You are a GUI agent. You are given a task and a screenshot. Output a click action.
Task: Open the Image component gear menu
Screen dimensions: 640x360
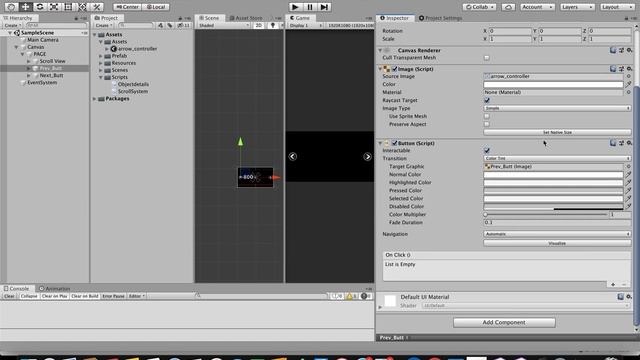click(629, 69)
